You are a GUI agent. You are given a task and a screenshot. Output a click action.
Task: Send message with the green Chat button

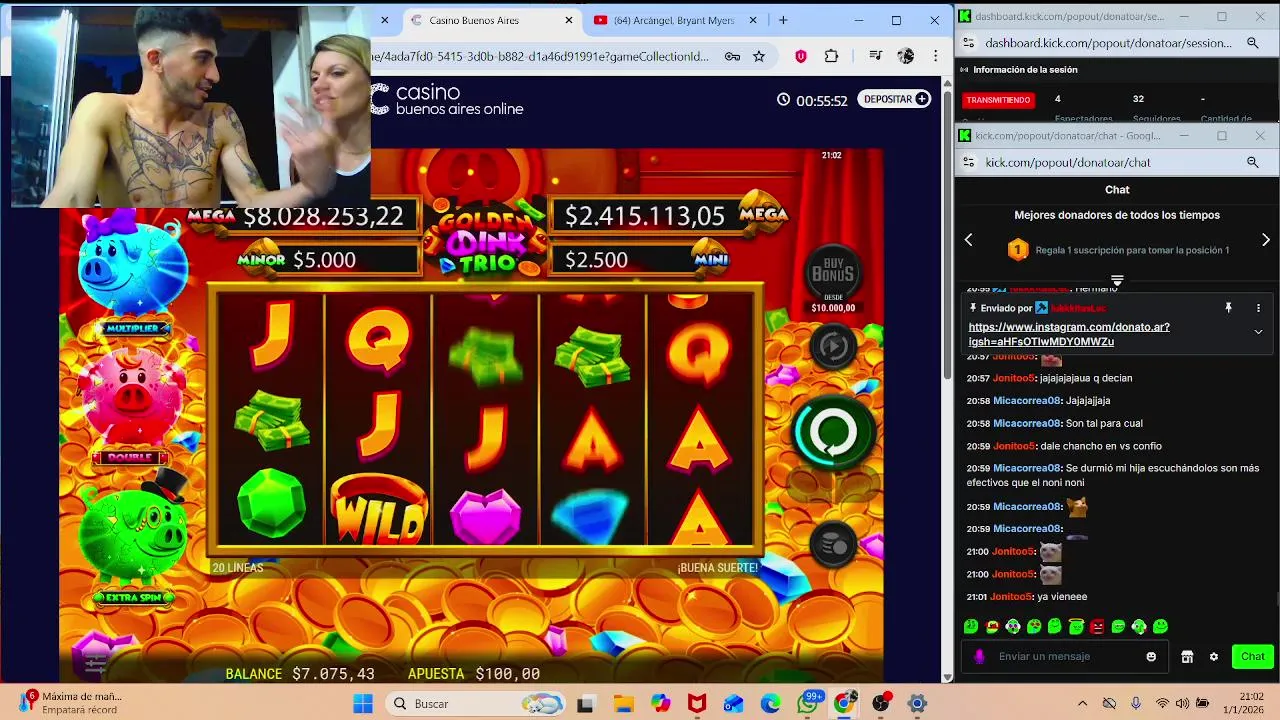pos(1253,656)
